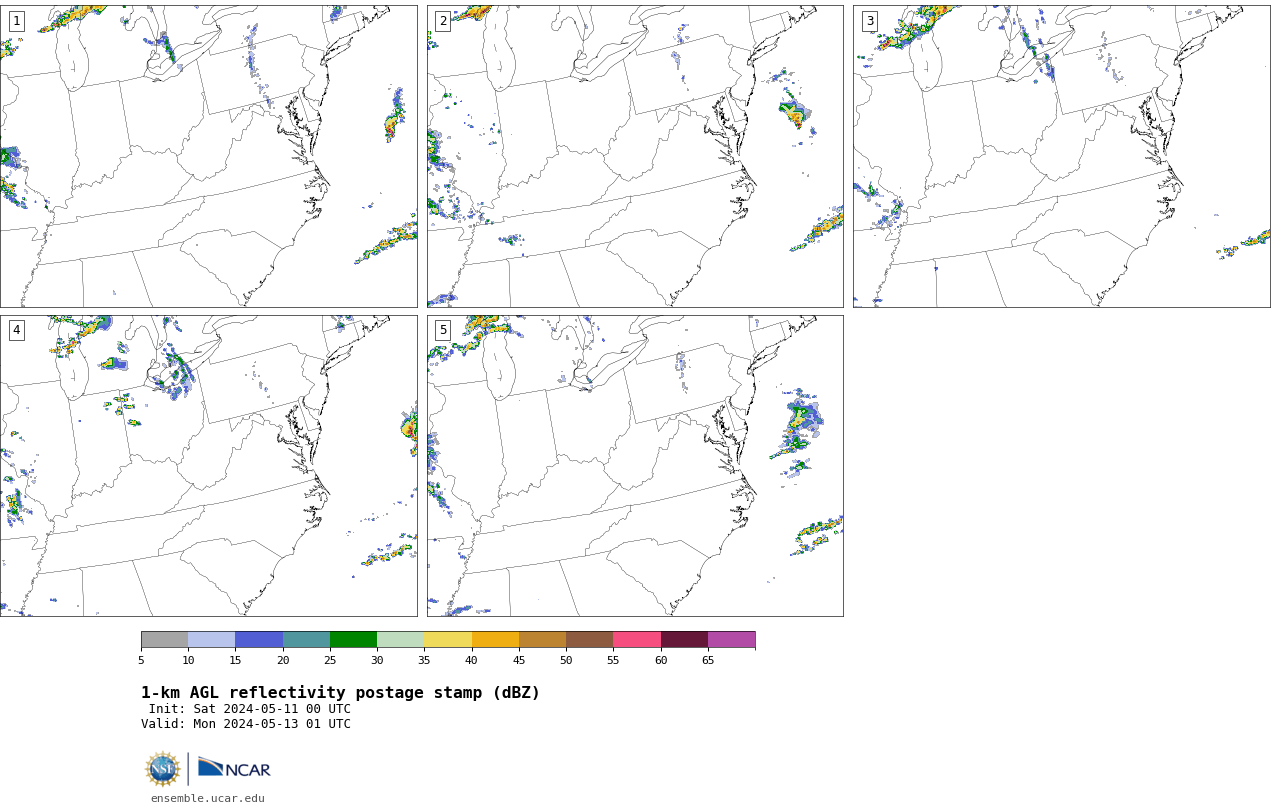Click the pale green 30-35 dBZ swatch

tap(400, 640)
